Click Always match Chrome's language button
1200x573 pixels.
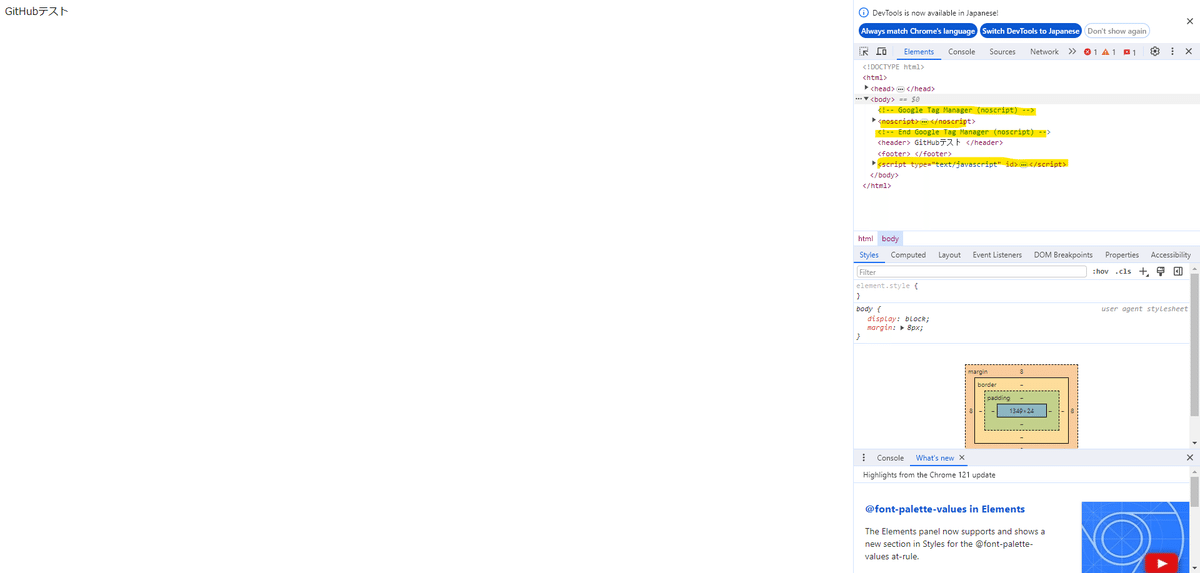pyautogui.click(x=918, y=31)
